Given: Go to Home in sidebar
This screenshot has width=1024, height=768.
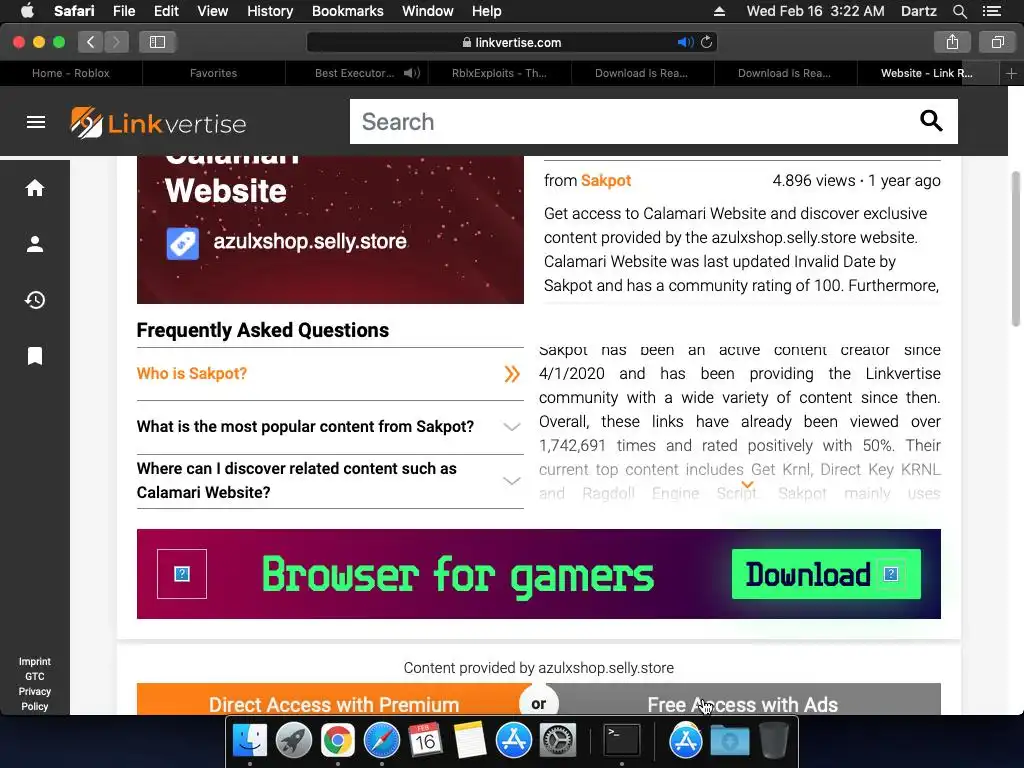Looking at the screenshot, I should pos(35,188).
